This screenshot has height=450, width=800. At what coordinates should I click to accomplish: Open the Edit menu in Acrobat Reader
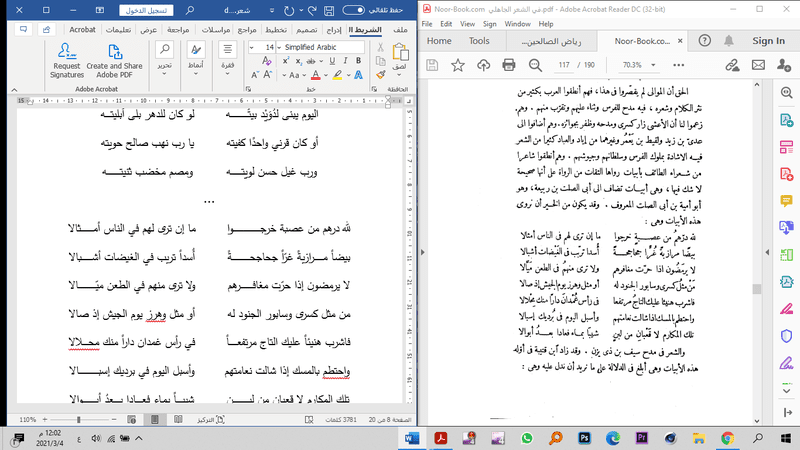446,24
